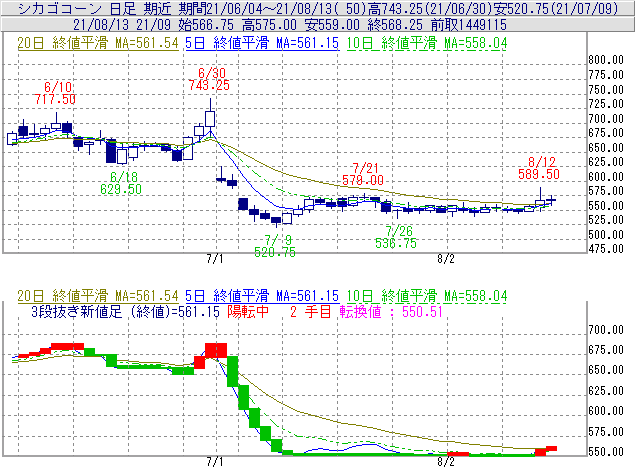Click the red block at 6/30 peak in lower chart
The image size is (635, 475).
(216, 350)
